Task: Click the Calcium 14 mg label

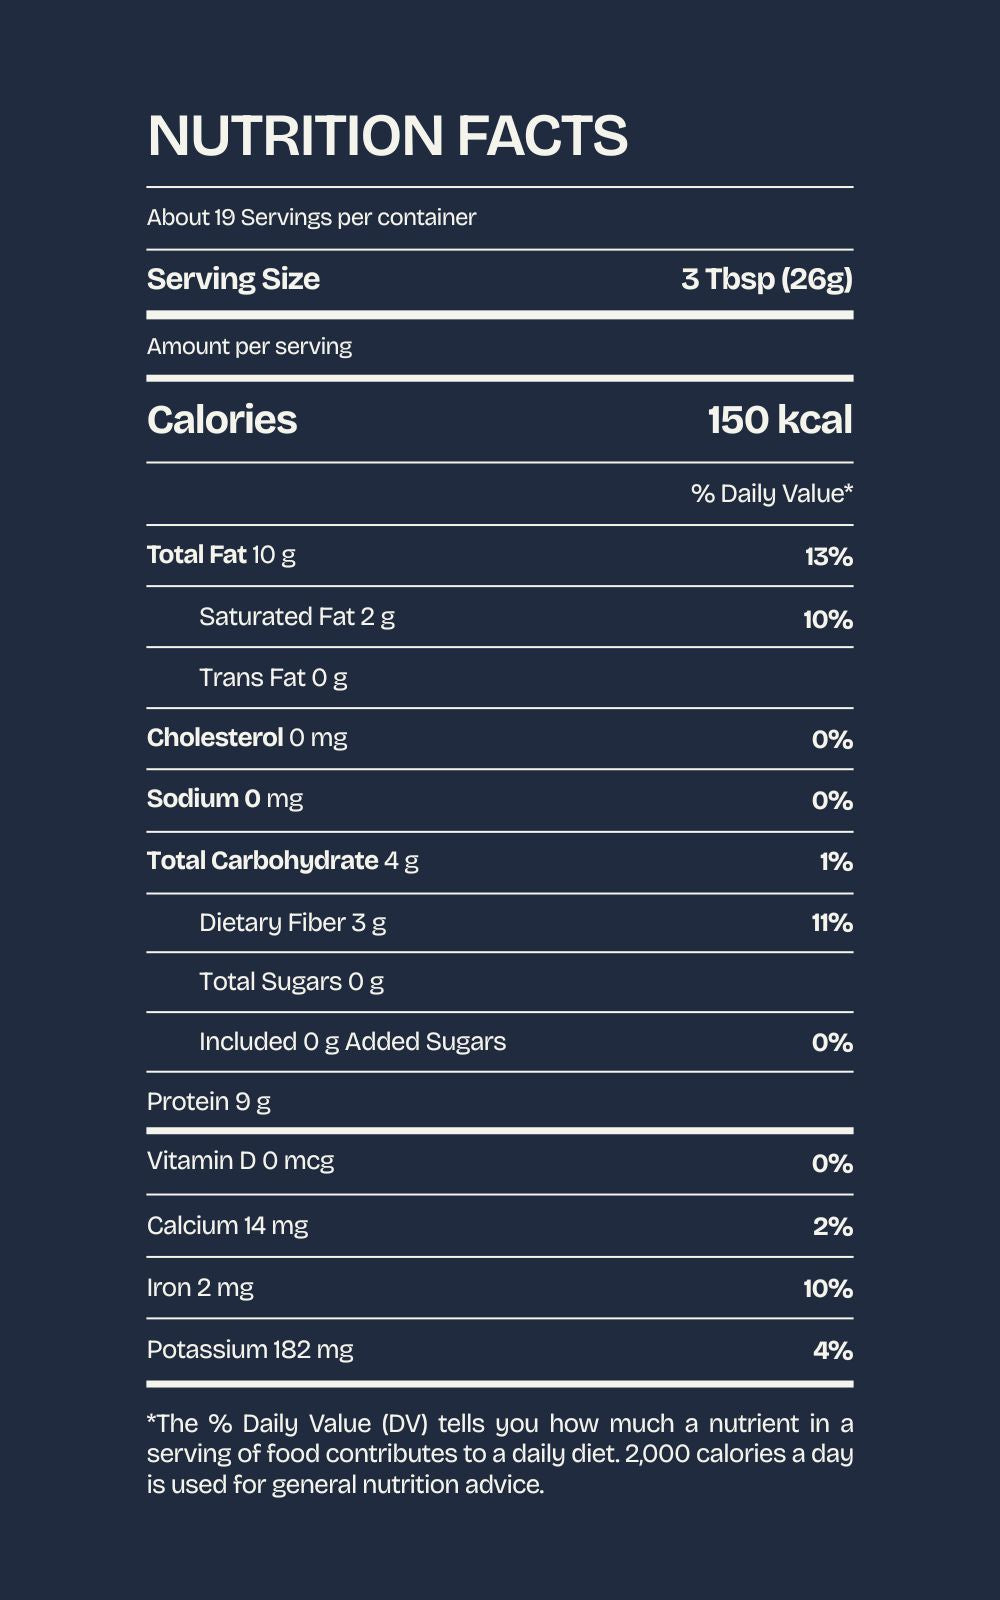Action: 227,1226
